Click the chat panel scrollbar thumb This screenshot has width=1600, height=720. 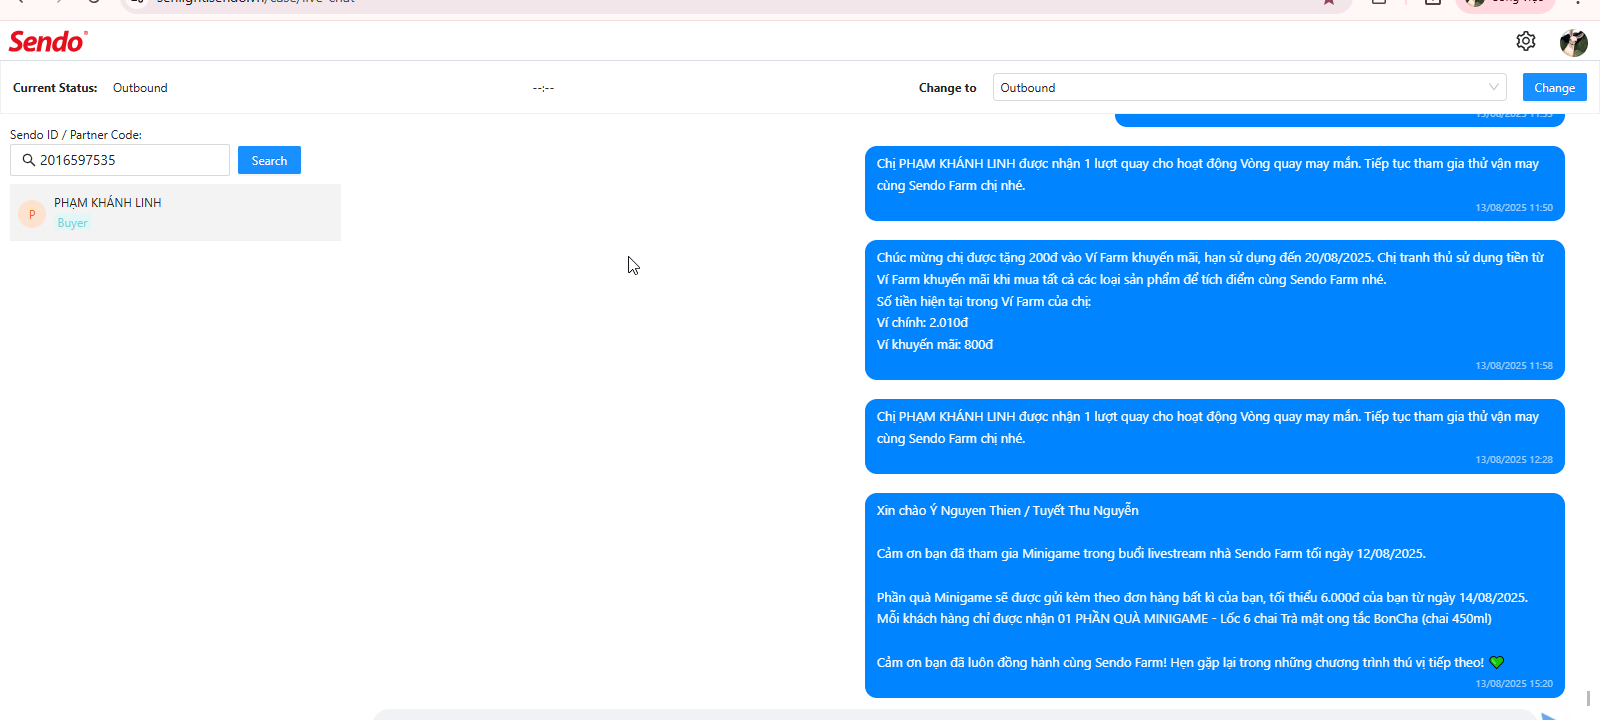click(1588, 697)
